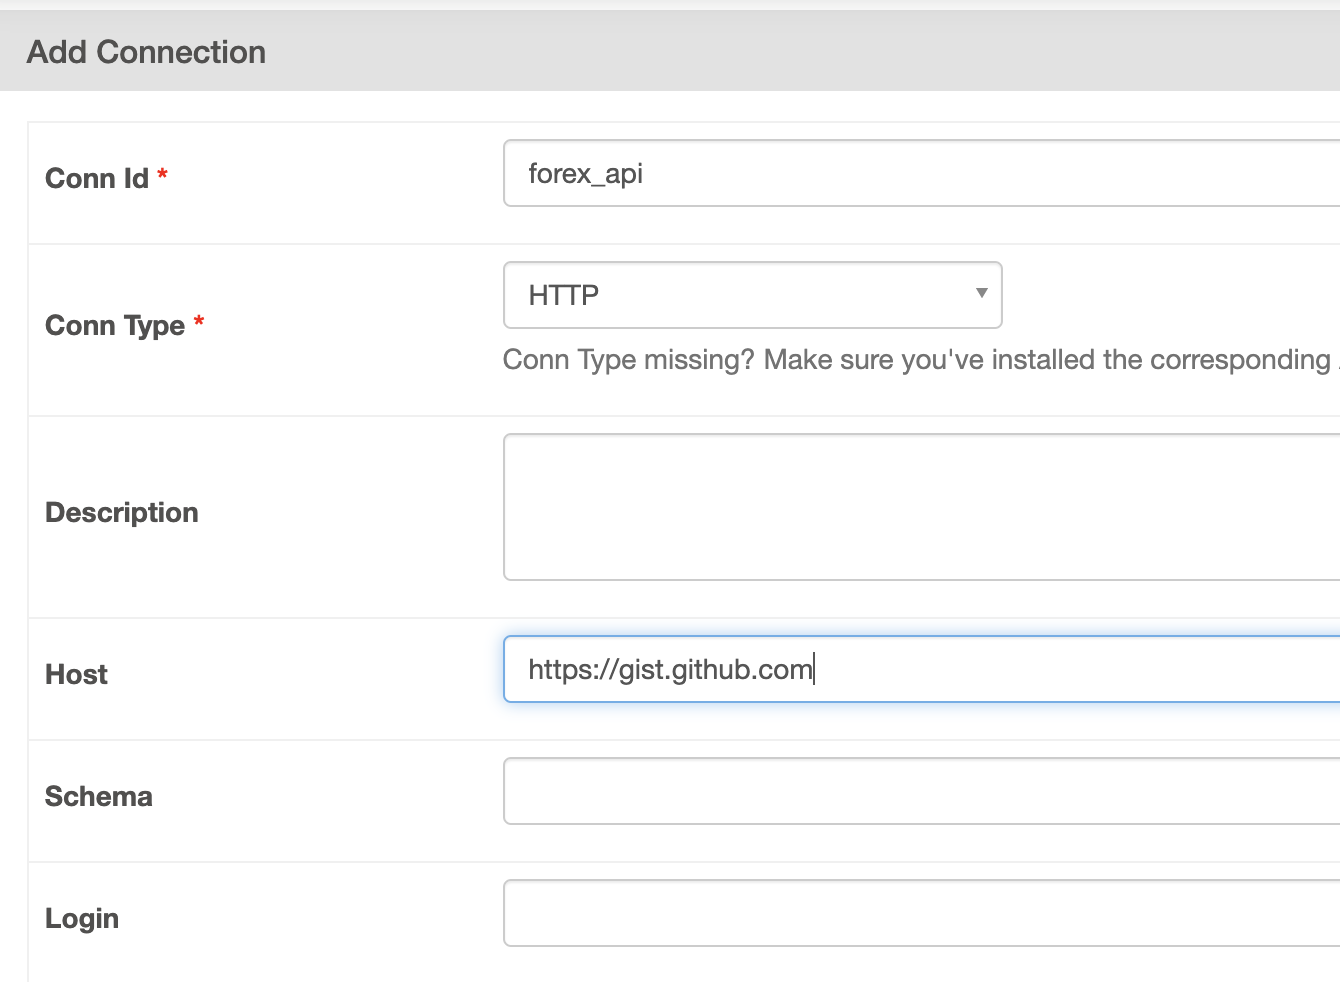Image resolution: width=1340 pixels, height=982 pixels.
Task: Click the required asterisk beside Conn Type
Action: point(199,322)
